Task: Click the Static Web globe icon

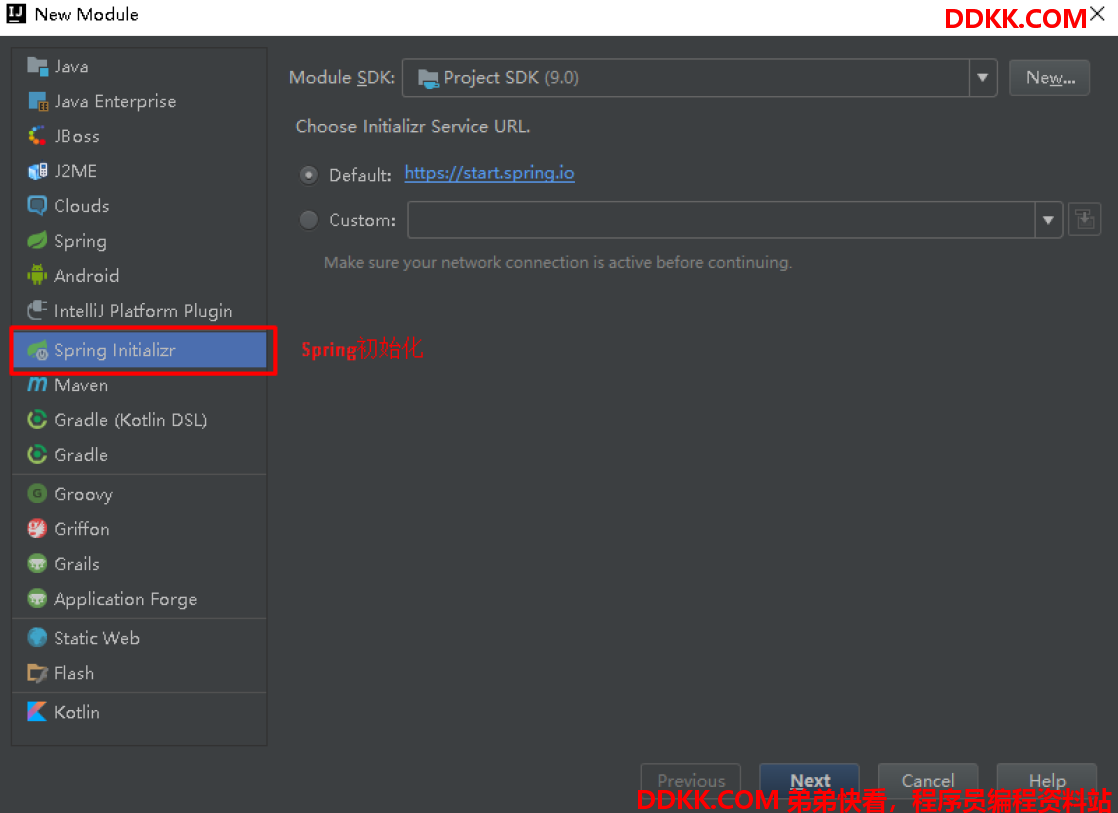Action: point(37,638)
